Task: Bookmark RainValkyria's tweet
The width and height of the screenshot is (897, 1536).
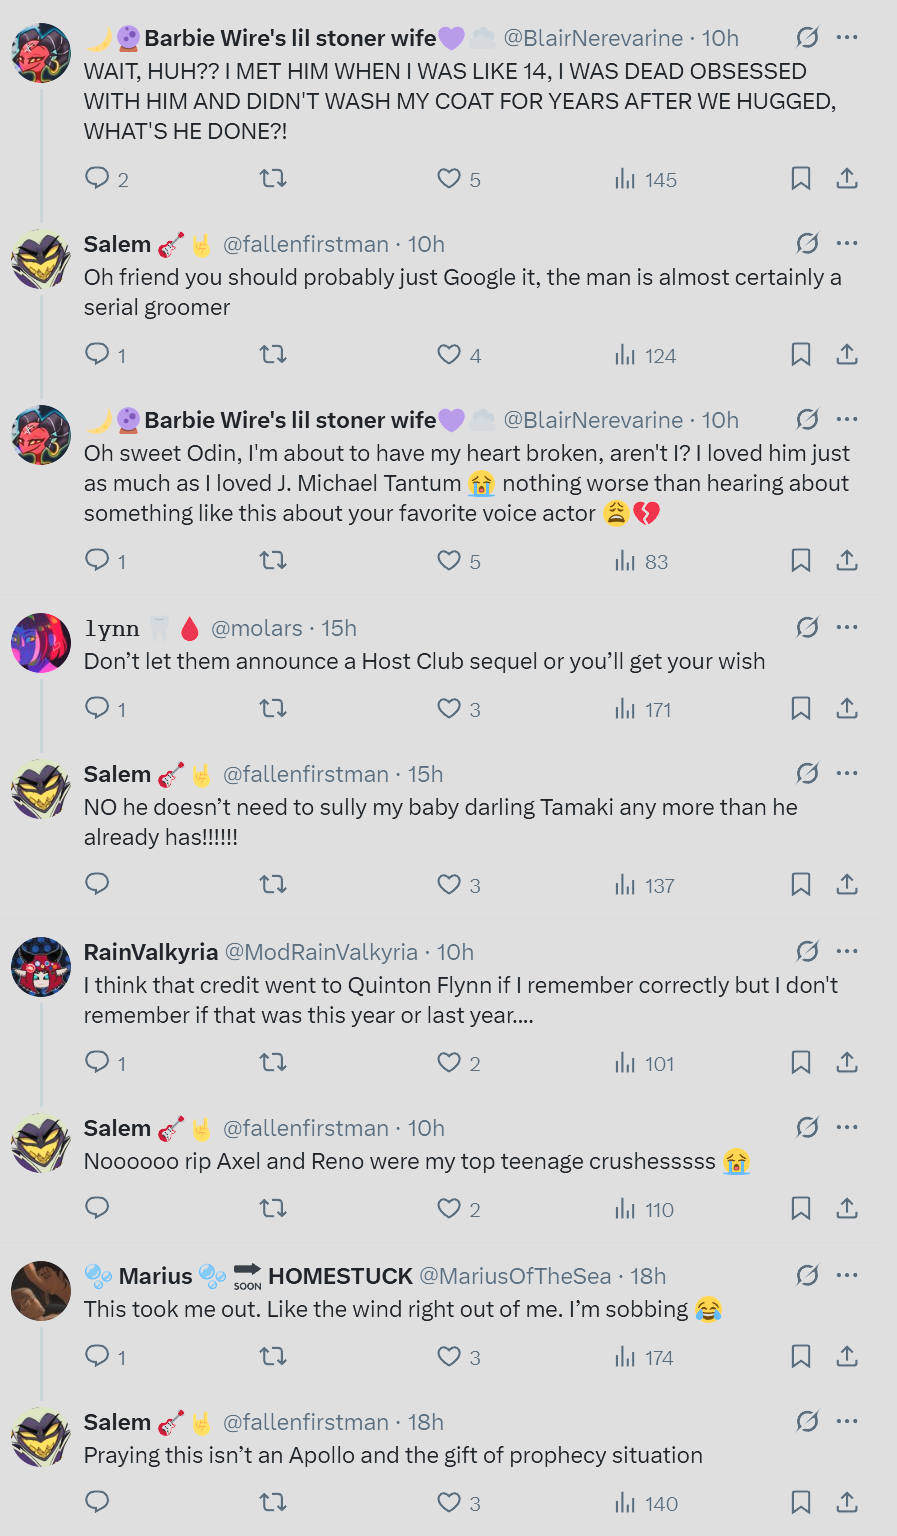Action: coord(801,1063)
